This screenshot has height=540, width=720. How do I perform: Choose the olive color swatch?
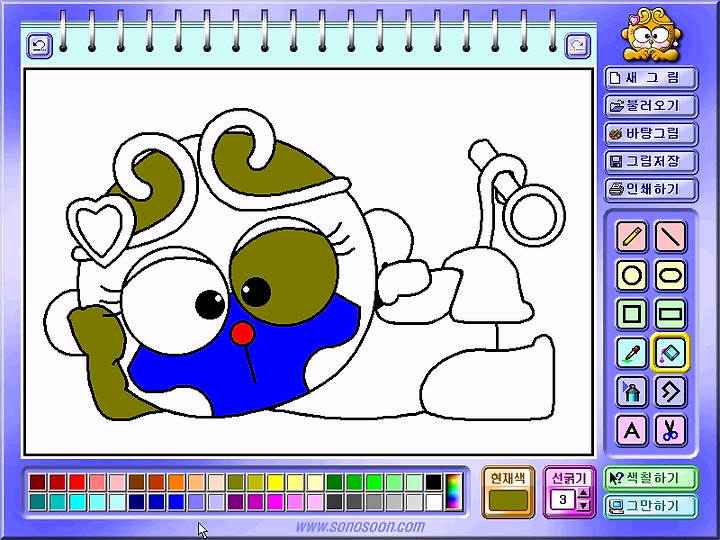(x=236, y=482)
